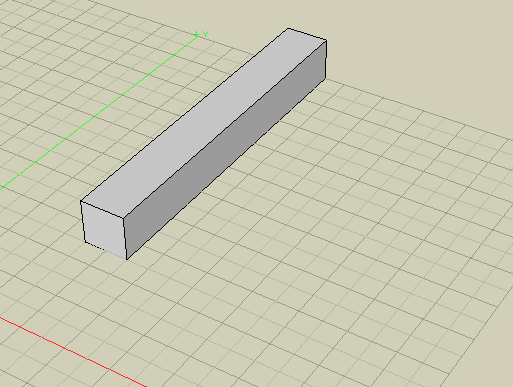513x387 pixels.
Task: Pick the far top-right corner vertex of the box
Action: pos(326,40)
